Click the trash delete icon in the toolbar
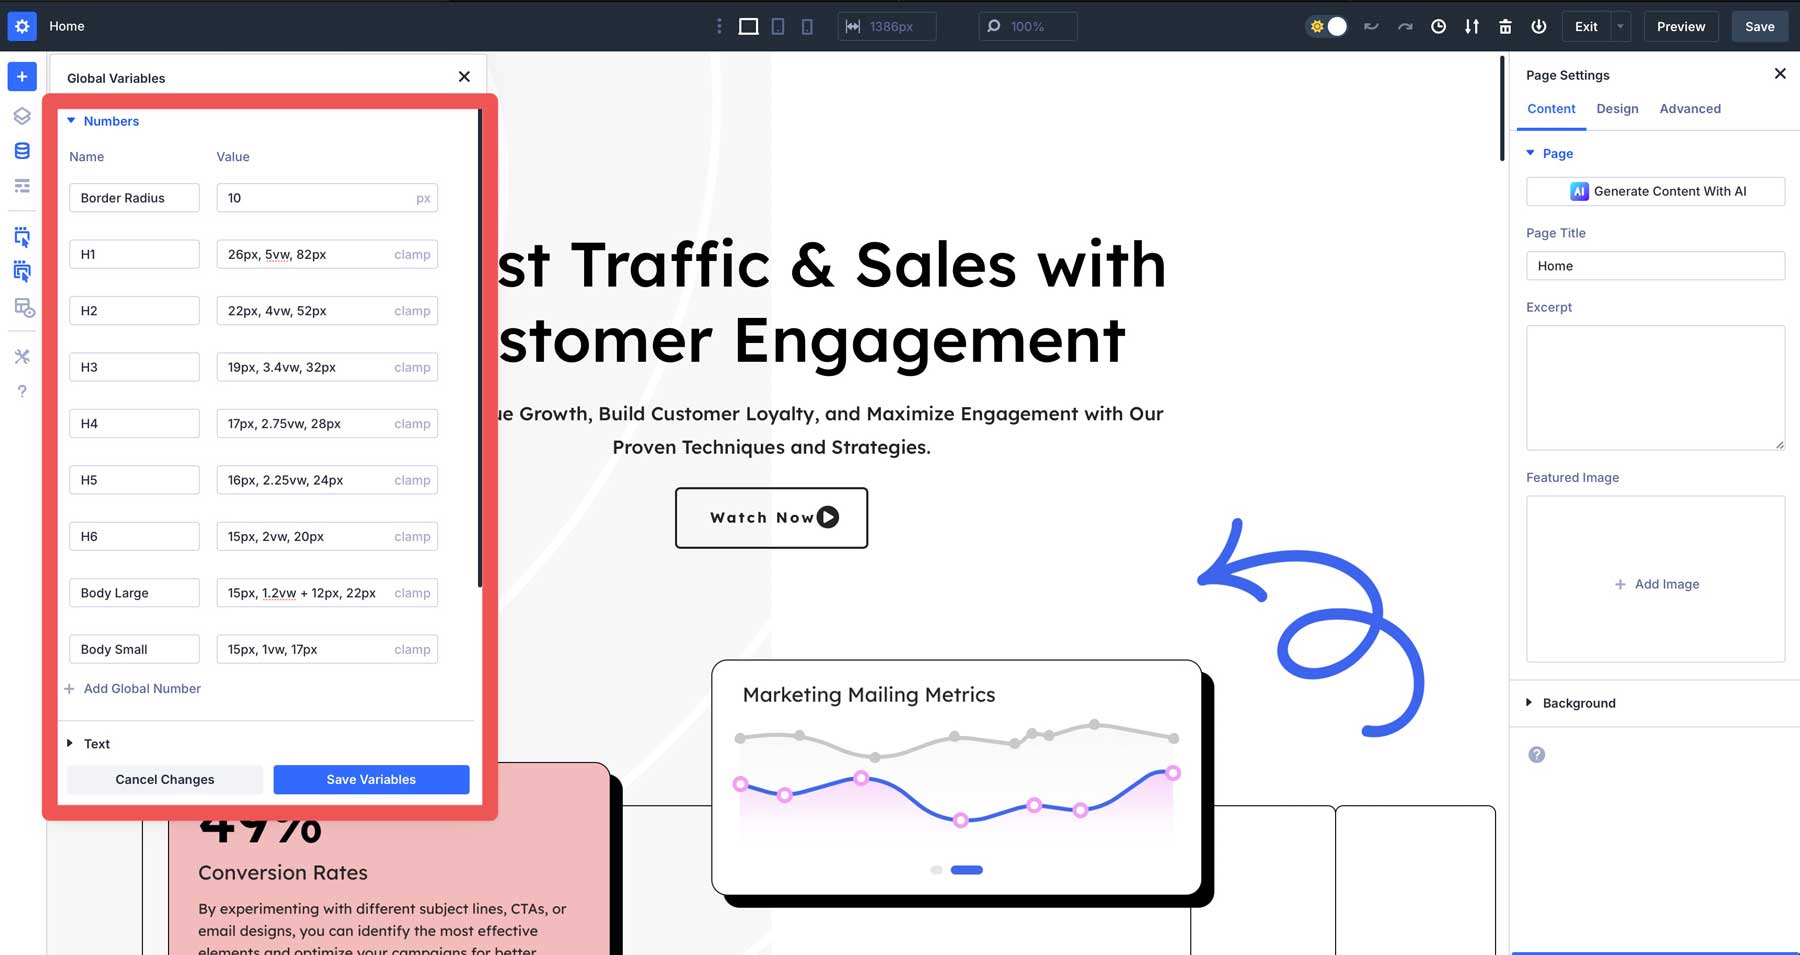This screenshot has height=955, width=1800. pos(1505,26)
